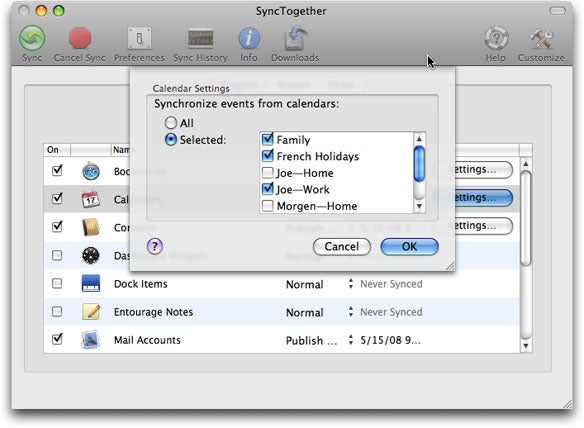Uncheck the Joe—Work calendar checkbox
The height and width of the screenshot is (428, 584).
267,189
